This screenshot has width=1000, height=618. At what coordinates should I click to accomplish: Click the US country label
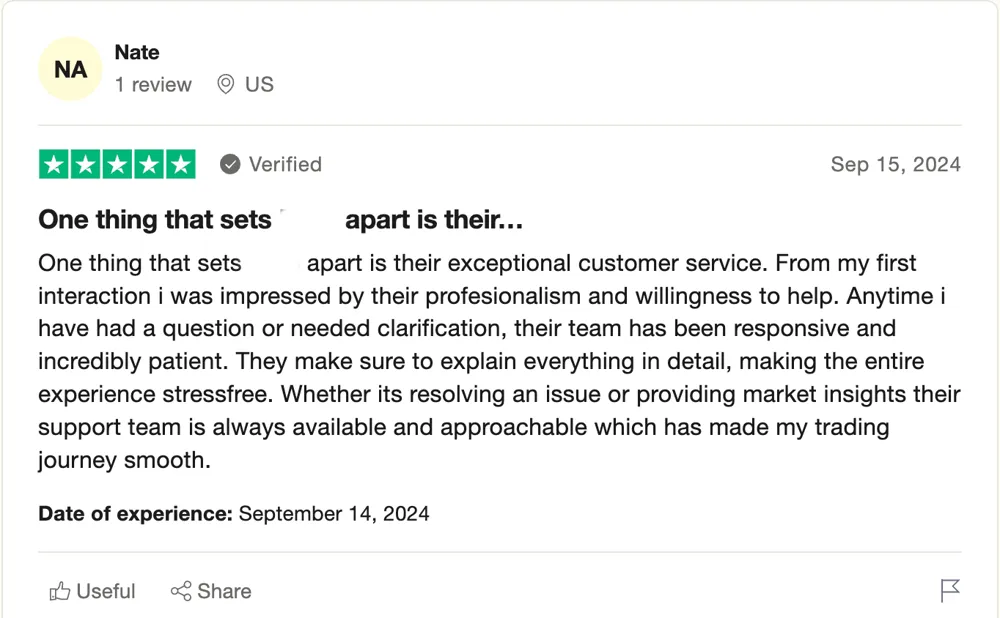(x=259, y=85)
